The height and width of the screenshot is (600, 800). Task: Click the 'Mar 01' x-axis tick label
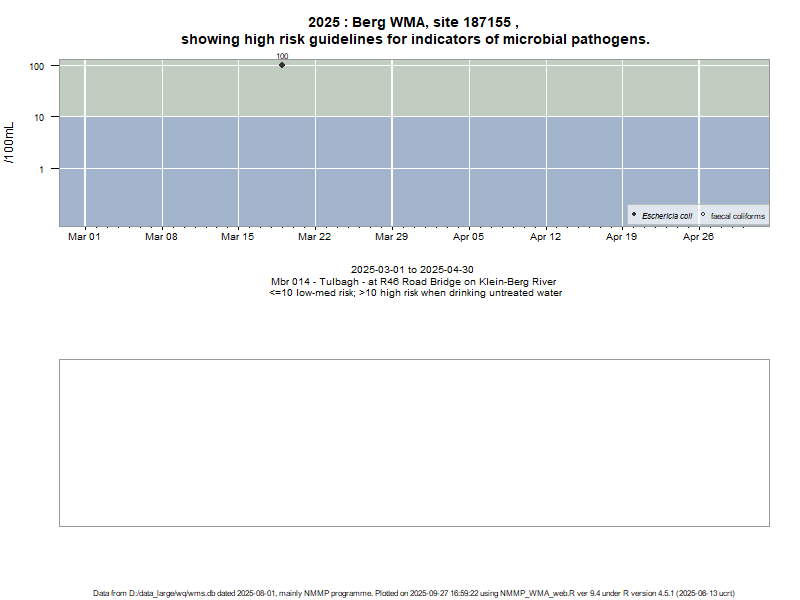click(84, 237)
